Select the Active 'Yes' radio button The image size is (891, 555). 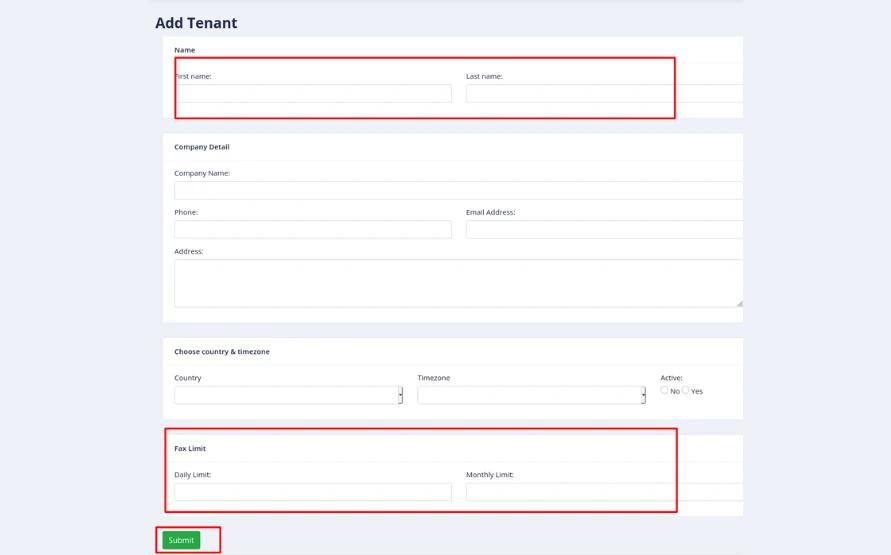686,390
